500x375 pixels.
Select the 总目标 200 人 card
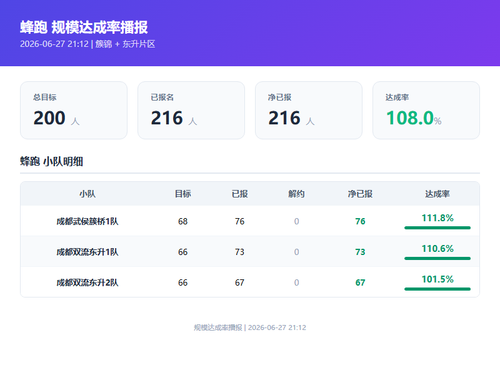tap(74, 110)
